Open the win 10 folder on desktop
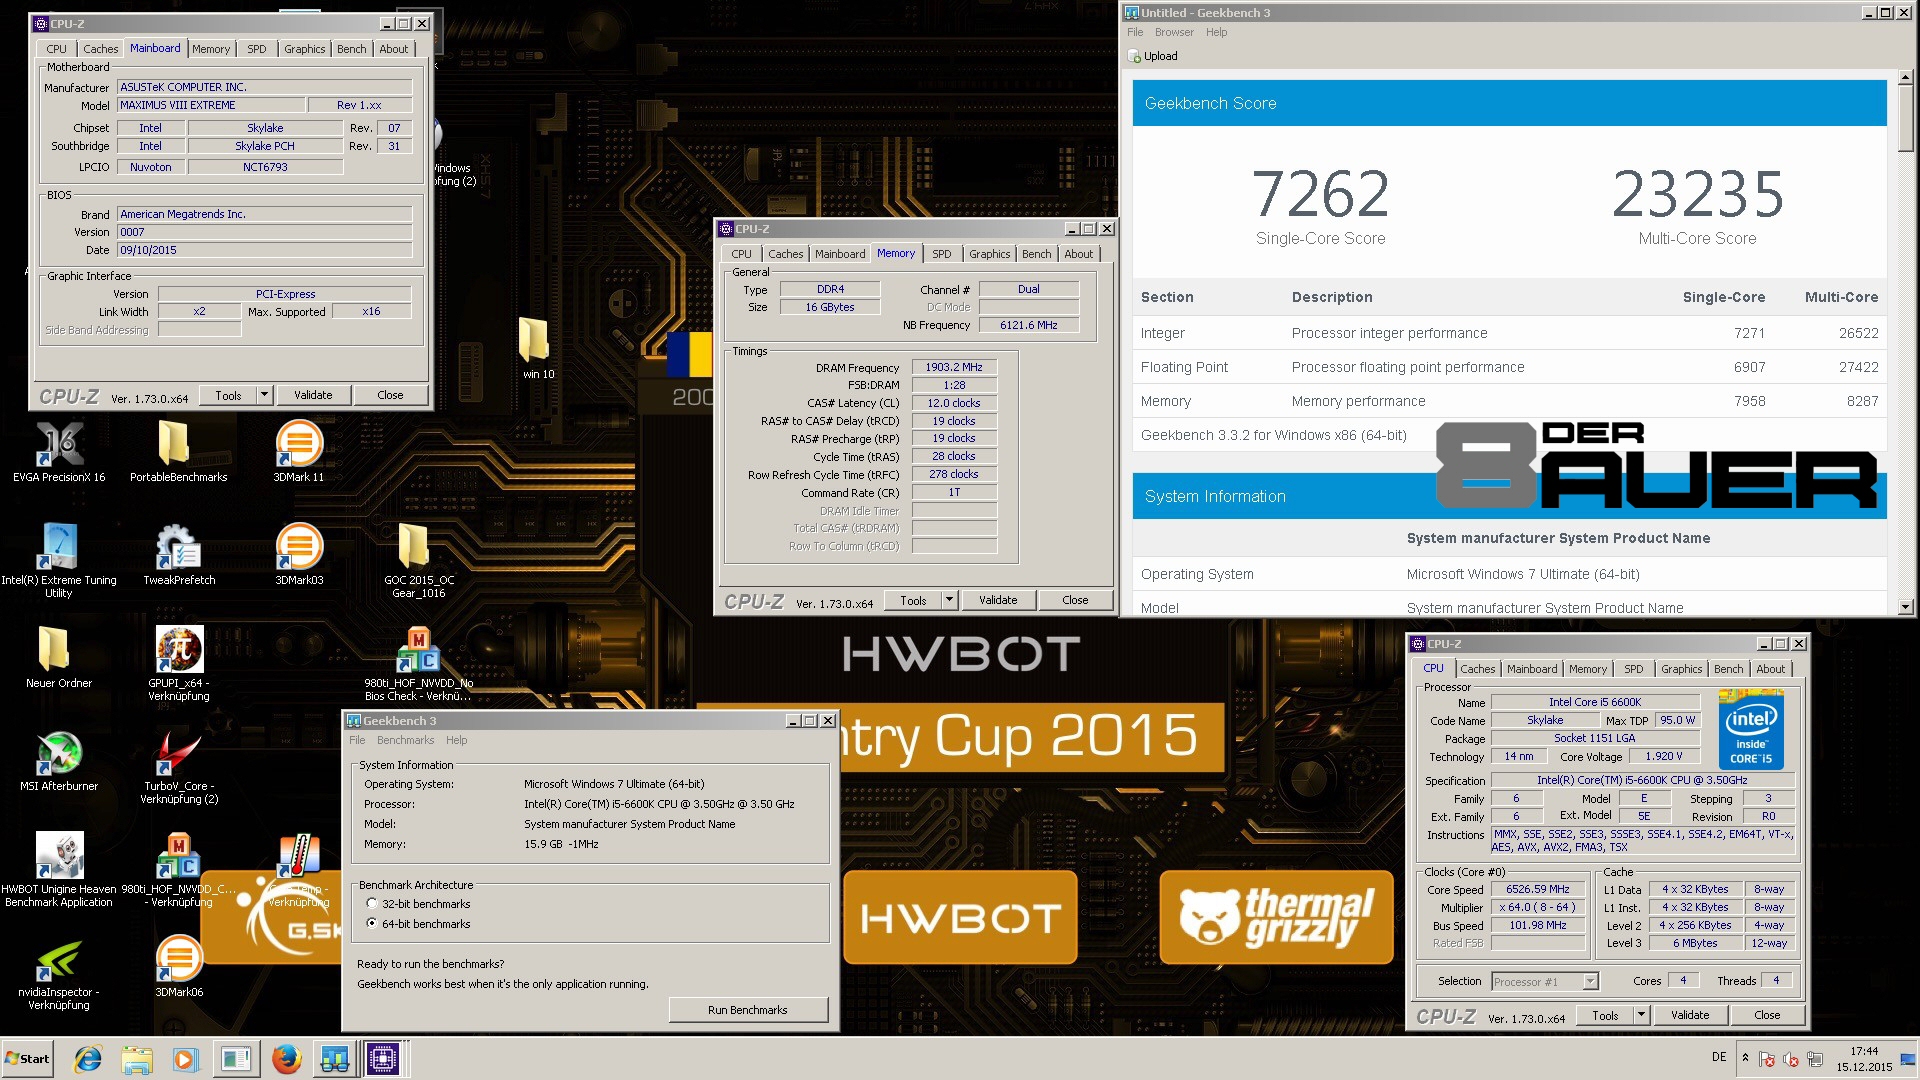 [x=538, y=348]
